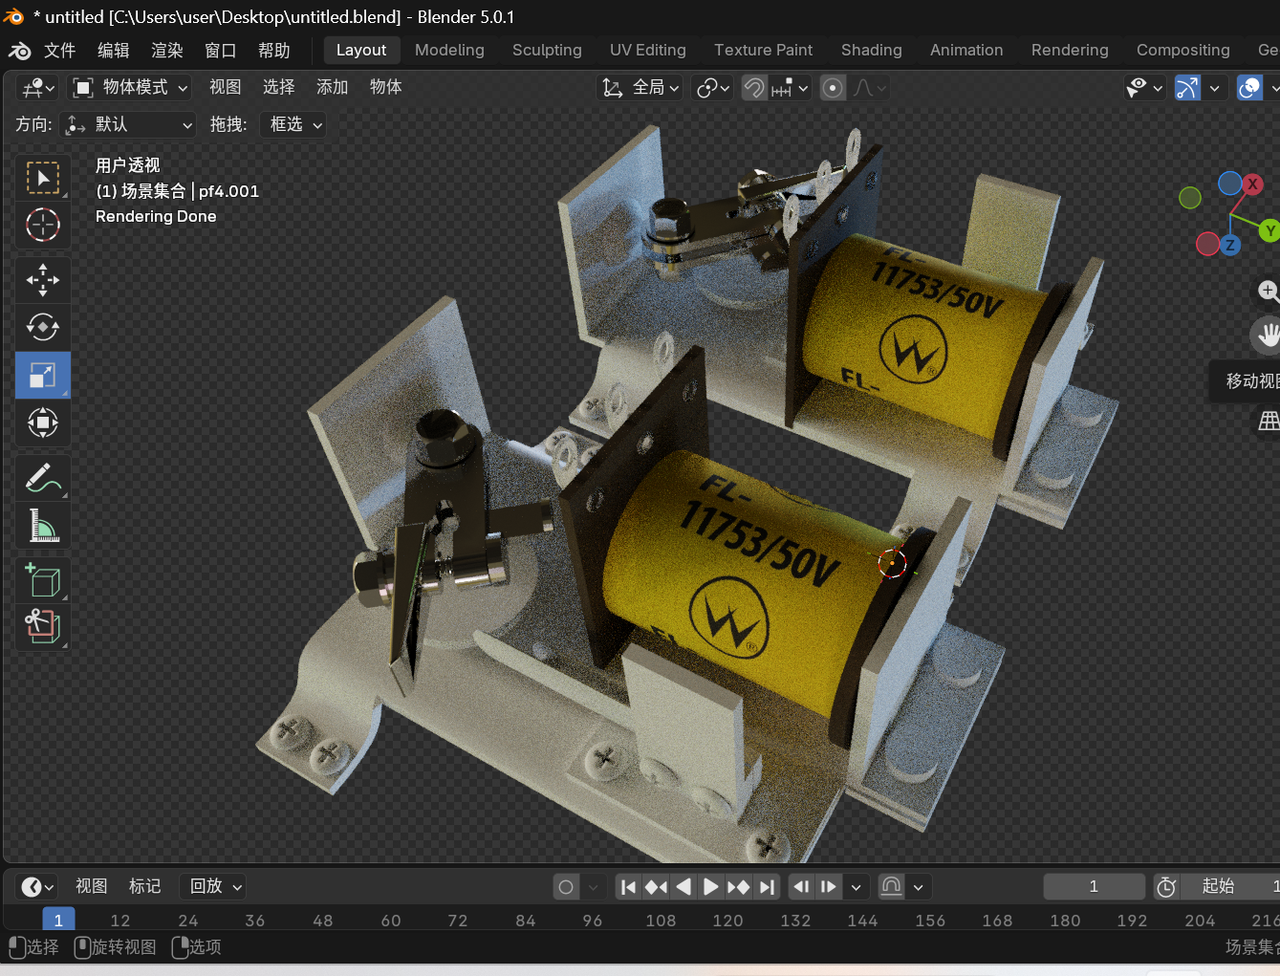Select the Move tool

pyautogui.click(x=43, y=280)
